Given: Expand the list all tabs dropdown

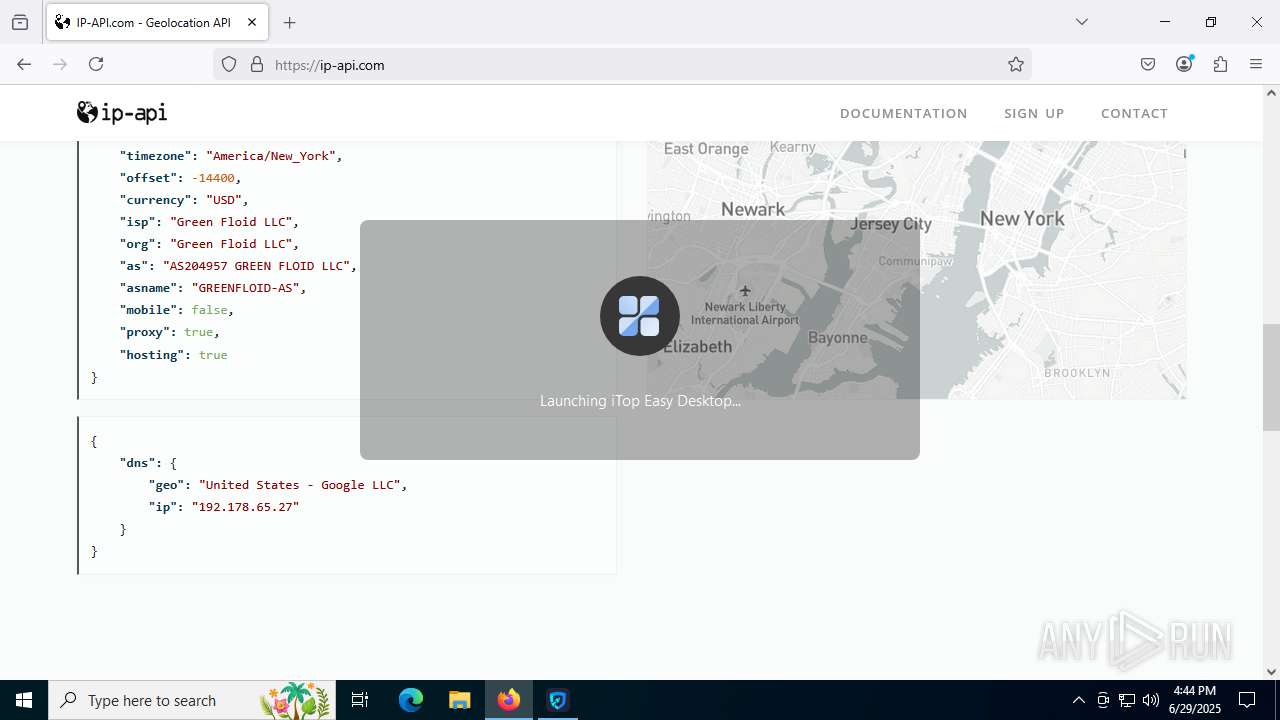Looking at the screenshot, I should (x=1081, y=22).
